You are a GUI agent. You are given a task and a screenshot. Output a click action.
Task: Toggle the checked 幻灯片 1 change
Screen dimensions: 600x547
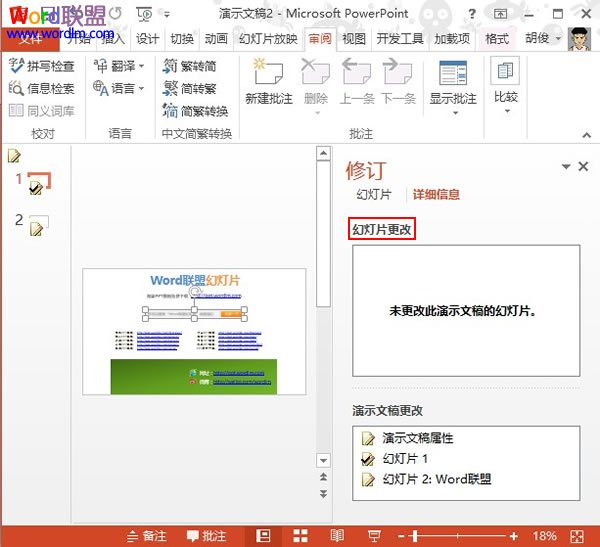point(395,459)
